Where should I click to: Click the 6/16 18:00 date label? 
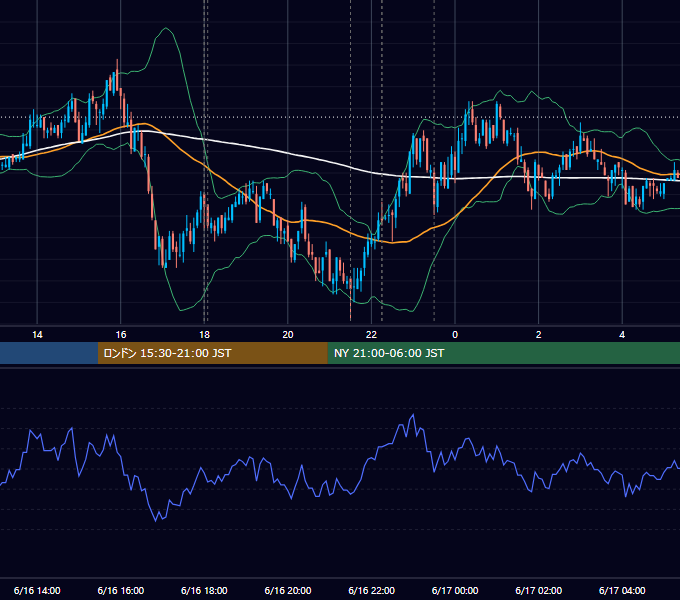[x=204, y=590]
